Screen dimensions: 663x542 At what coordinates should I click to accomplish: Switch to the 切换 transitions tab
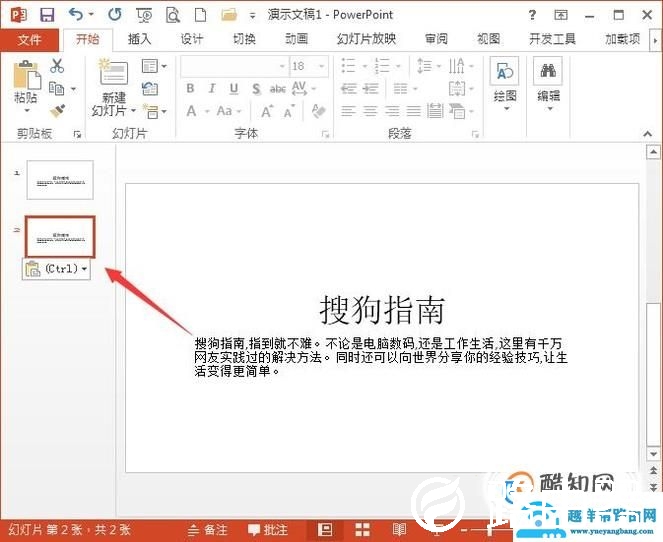[244, 39]
